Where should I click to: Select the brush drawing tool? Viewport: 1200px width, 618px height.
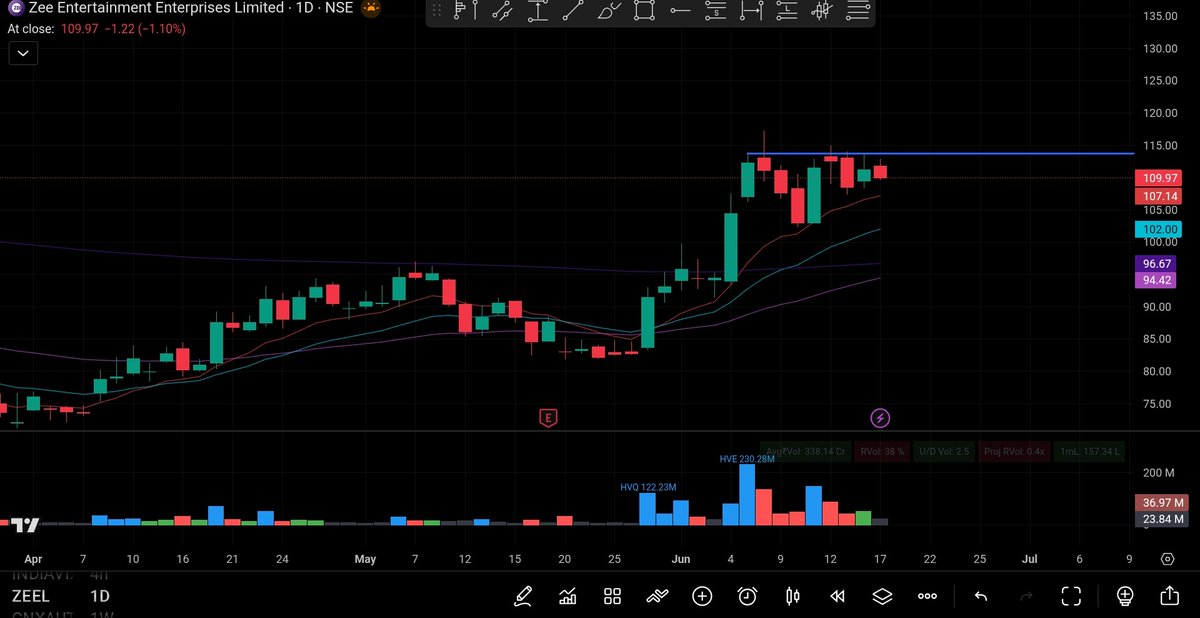pyautogui.click(x=608, y=12)
